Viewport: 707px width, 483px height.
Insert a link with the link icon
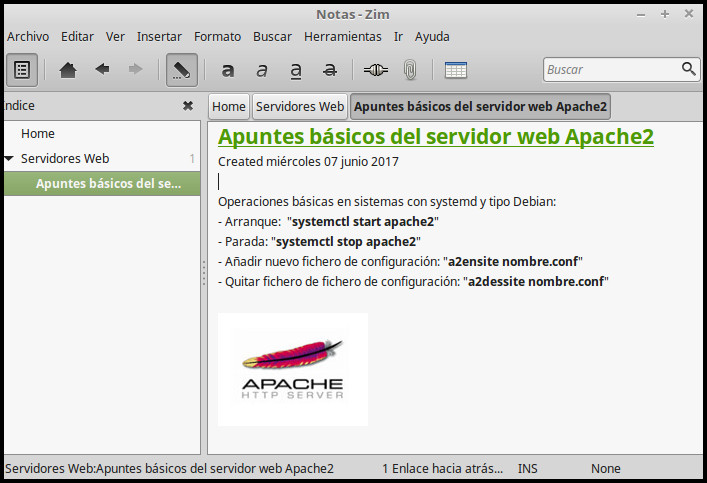coord(376,70)
